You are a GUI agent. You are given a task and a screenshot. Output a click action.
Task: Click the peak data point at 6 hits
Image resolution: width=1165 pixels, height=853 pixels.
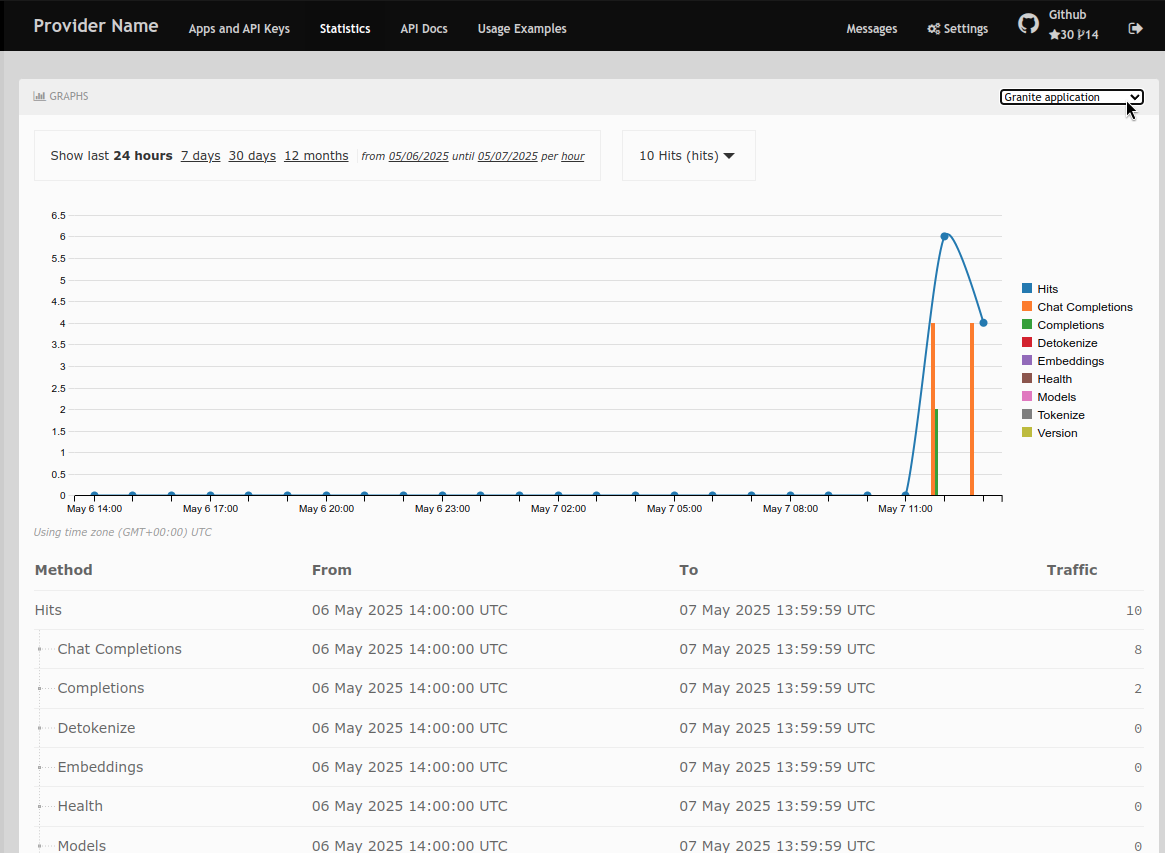[x=944, y=236]
